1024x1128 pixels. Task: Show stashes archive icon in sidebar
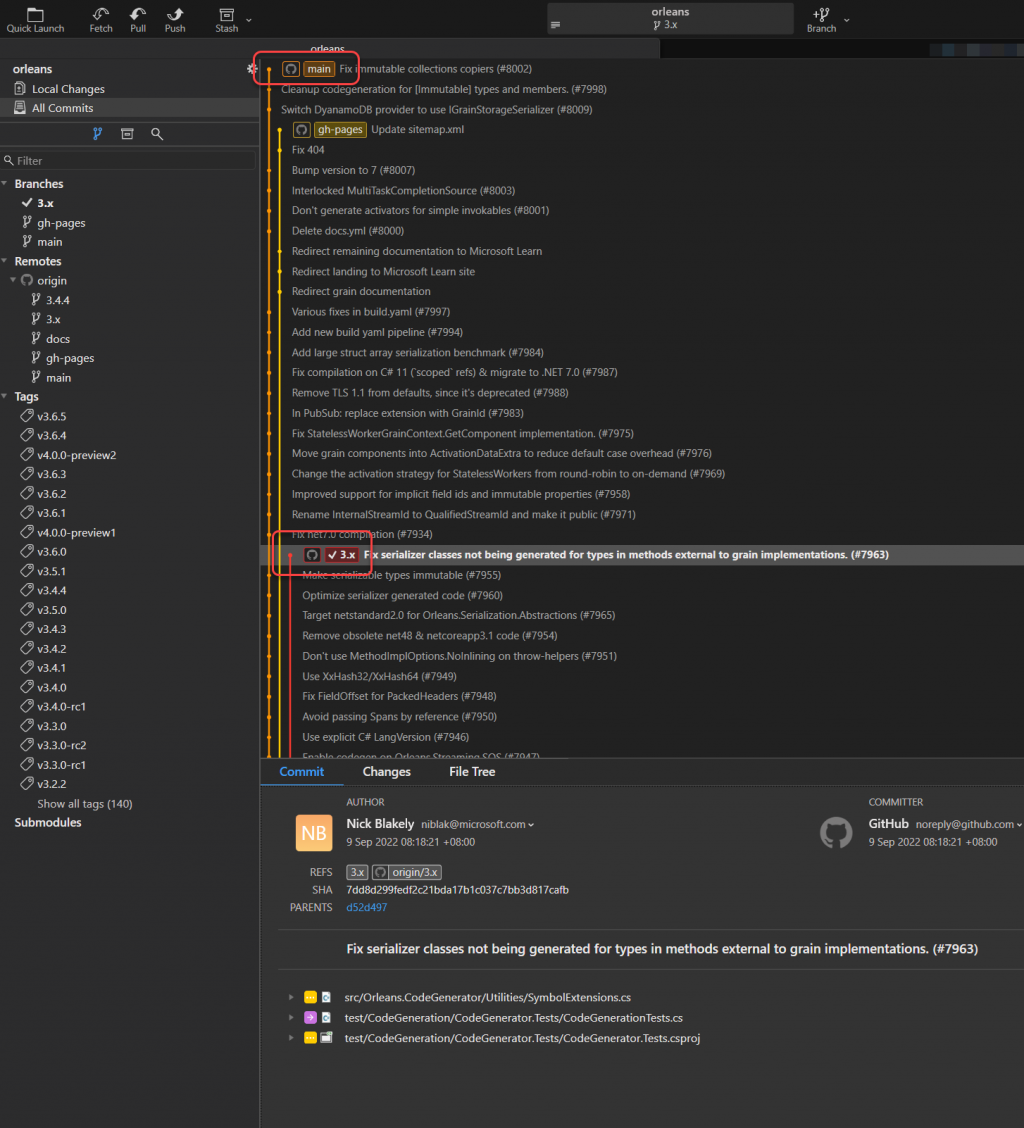[x=127, y=134]
